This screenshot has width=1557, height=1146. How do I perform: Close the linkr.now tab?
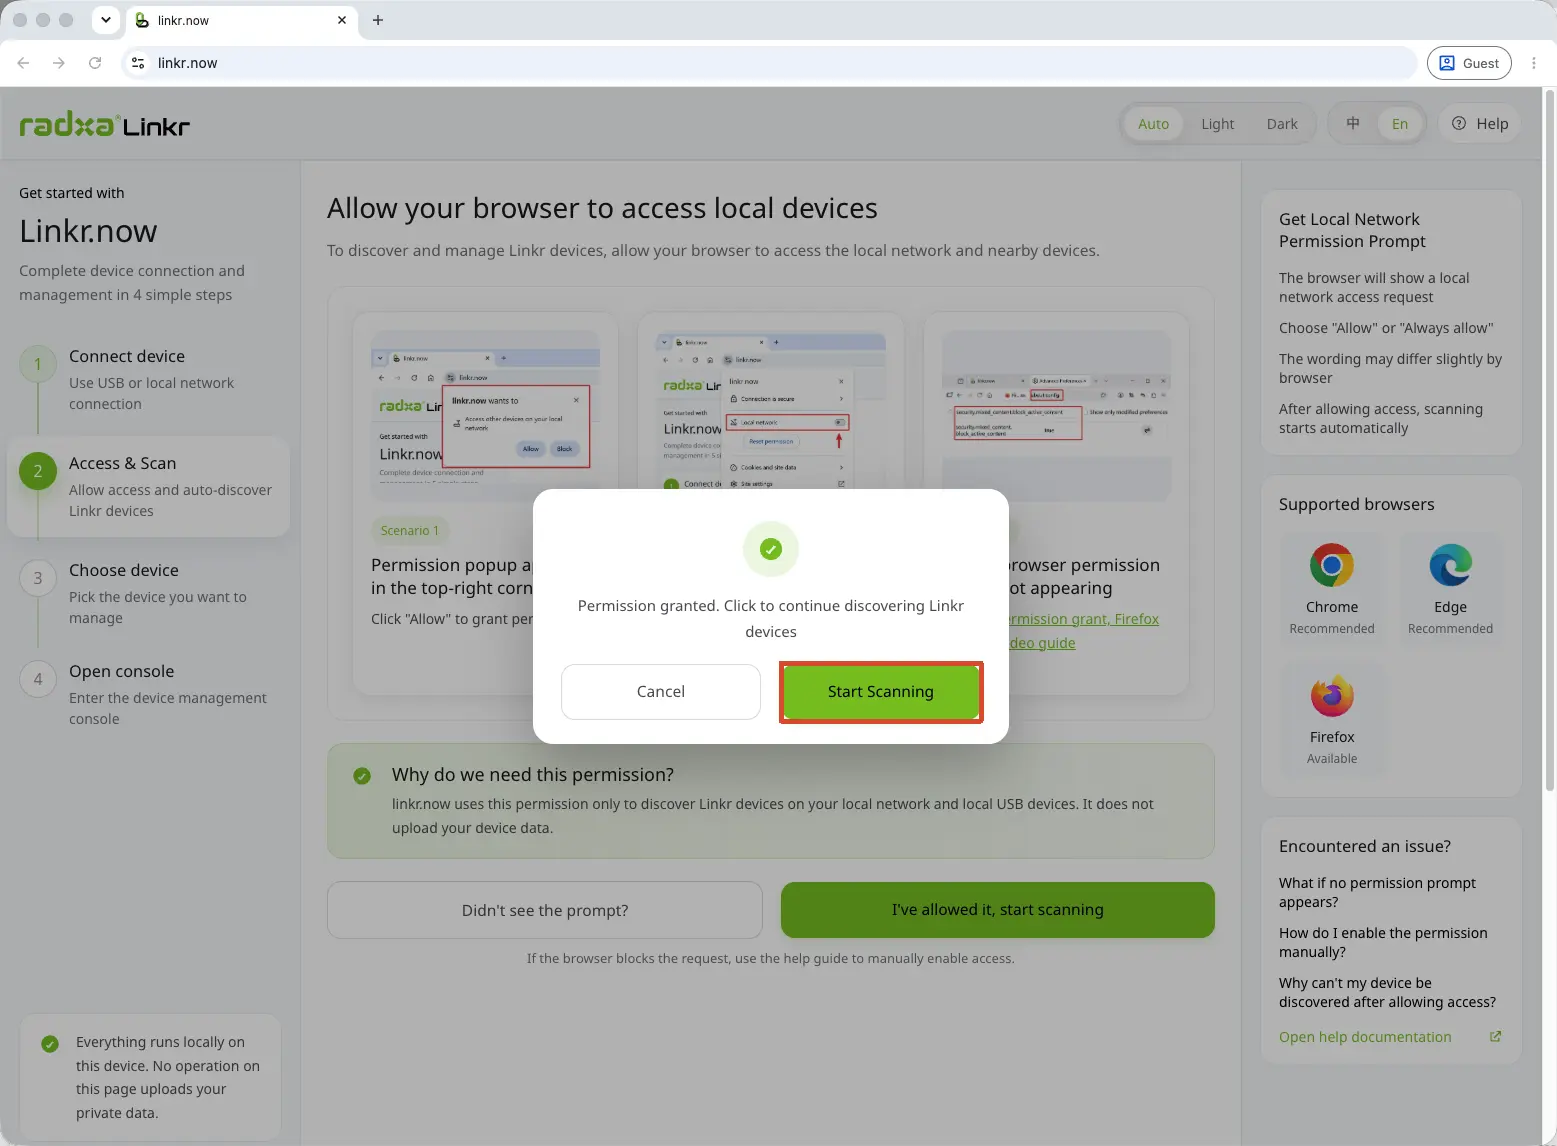click(342, 20)
